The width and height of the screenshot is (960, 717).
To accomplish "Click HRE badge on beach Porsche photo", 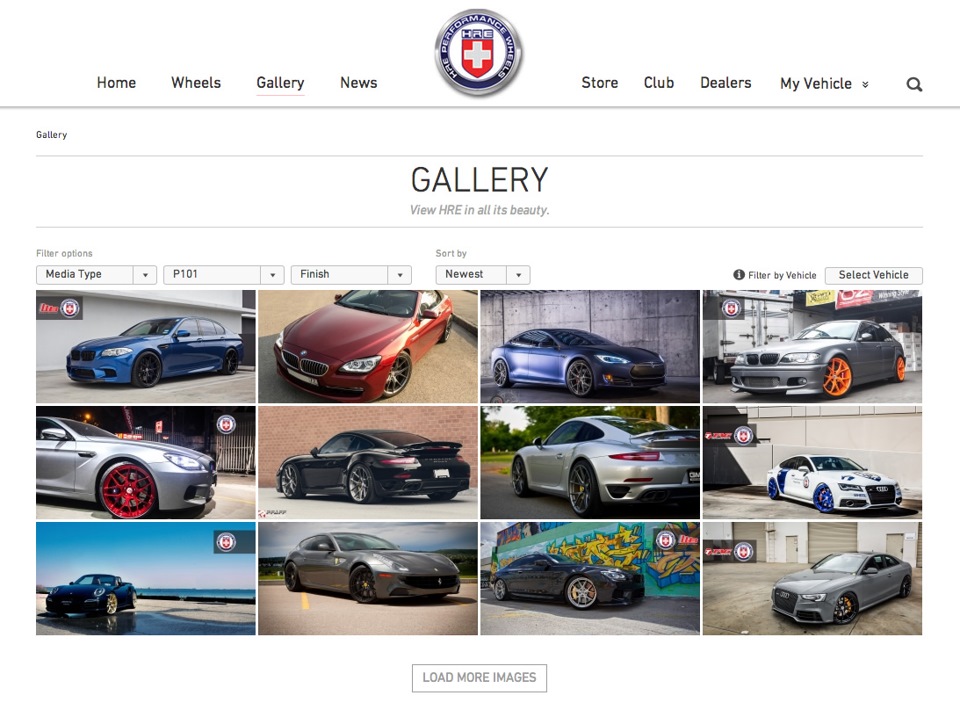I will (x=226, y=542).
